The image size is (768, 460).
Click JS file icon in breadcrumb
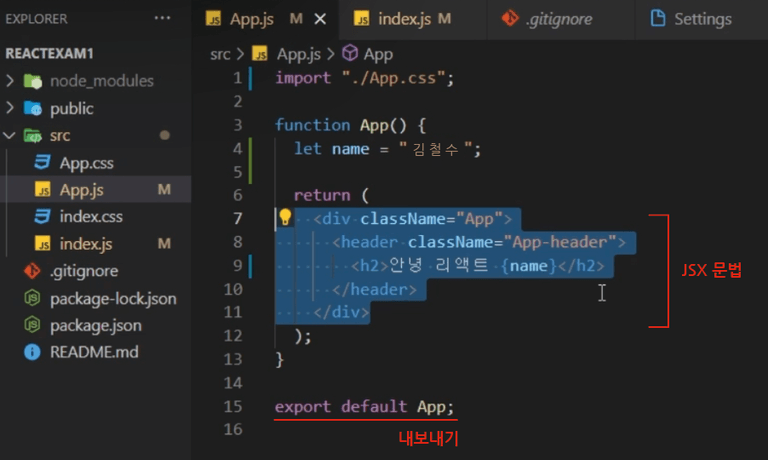[260, 53]
